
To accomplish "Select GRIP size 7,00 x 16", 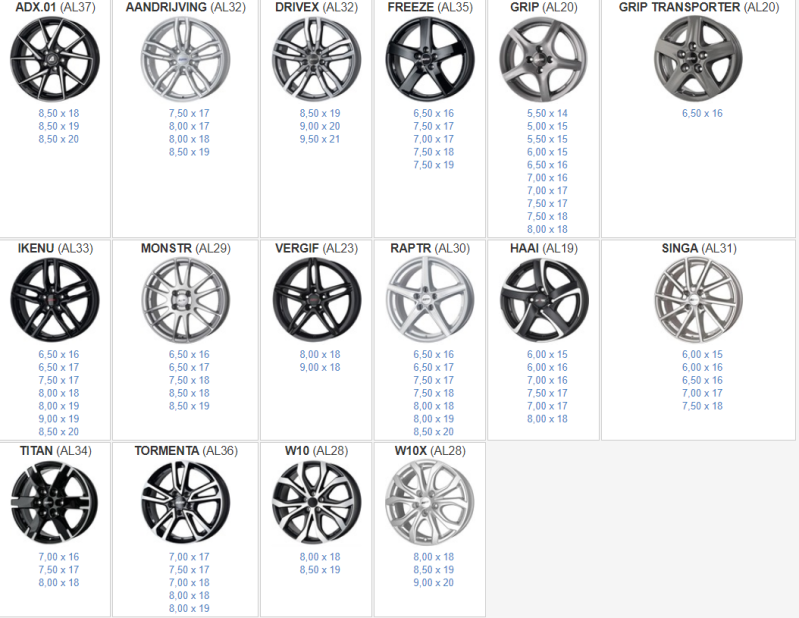I will tap(547, 177).
